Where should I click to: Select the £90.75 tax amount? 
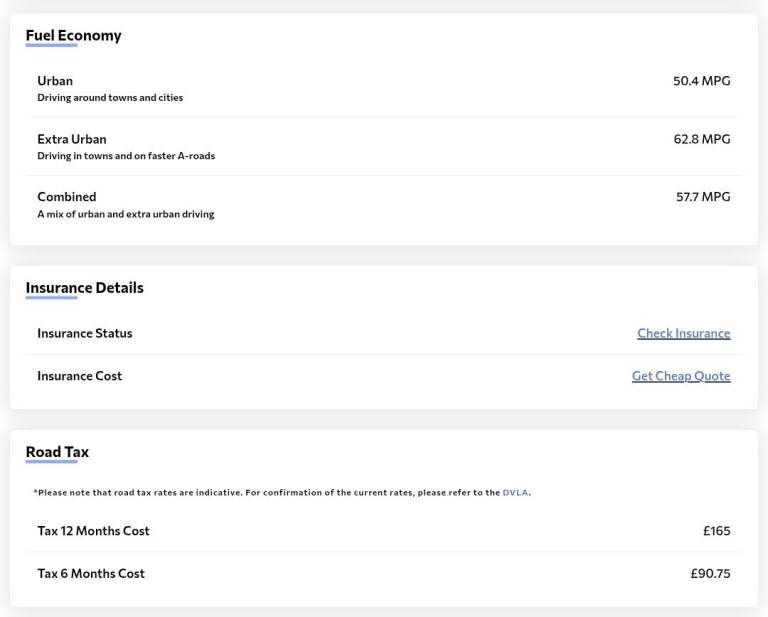pyautogui.click(x=710, y=574)
